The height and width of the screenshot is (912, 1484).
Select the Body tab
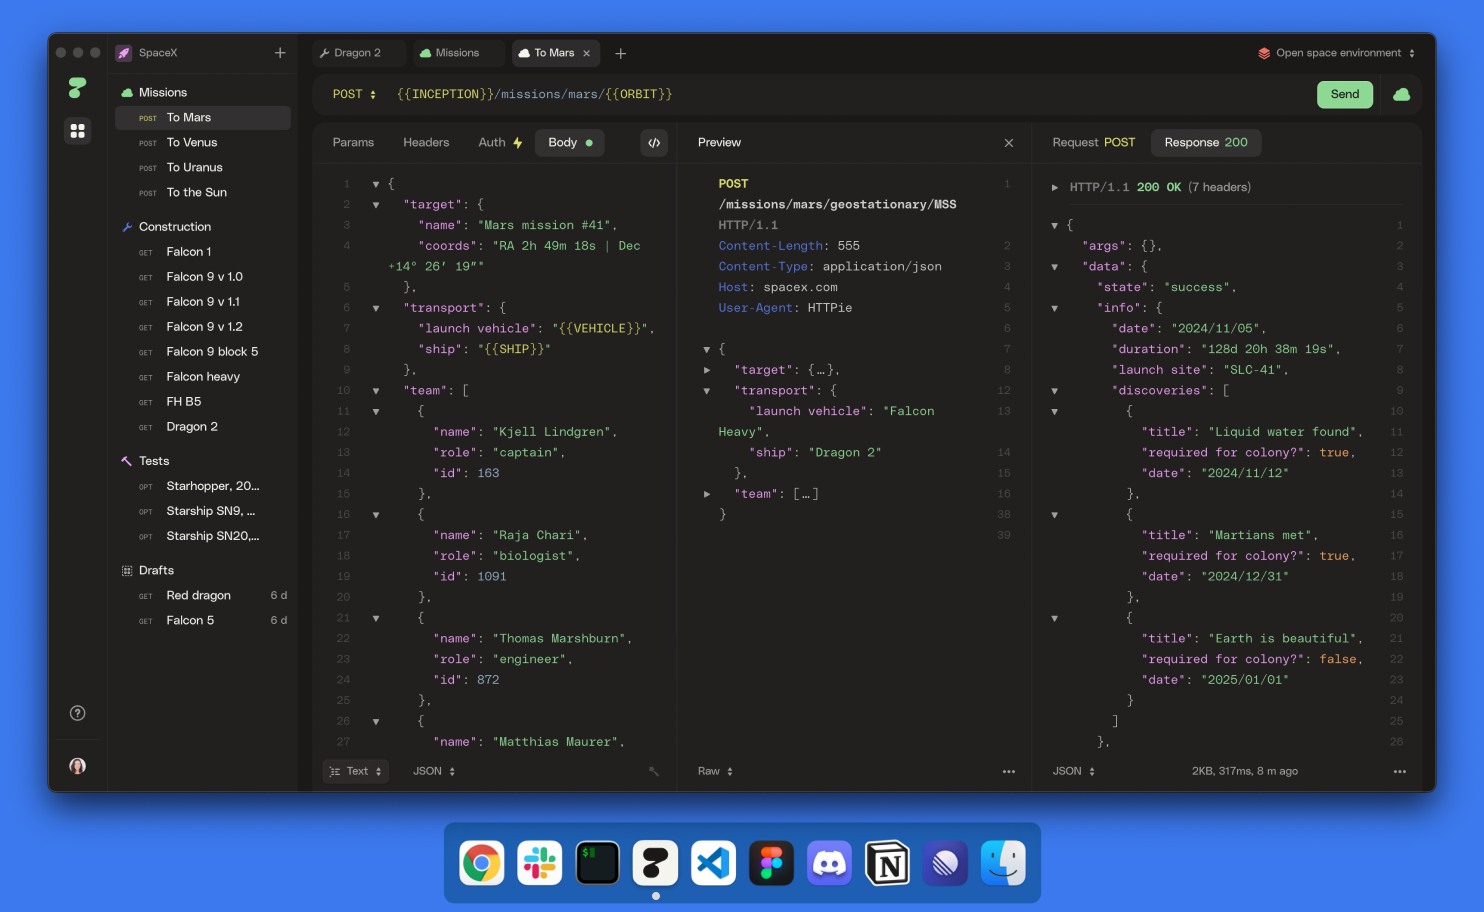coord(570,143)
